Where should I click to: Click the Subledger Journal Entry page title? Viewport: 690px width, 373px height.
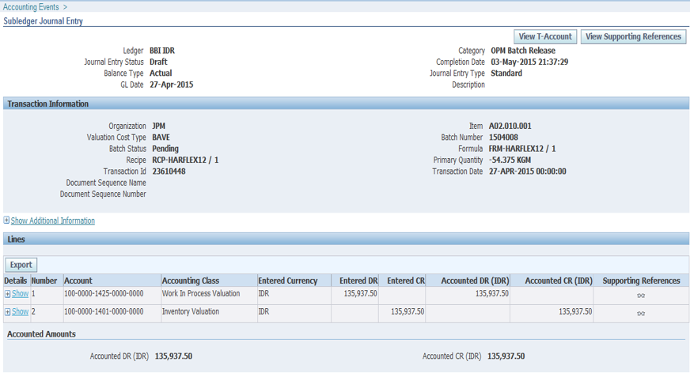pyautogui.click(x=43, y=21)
